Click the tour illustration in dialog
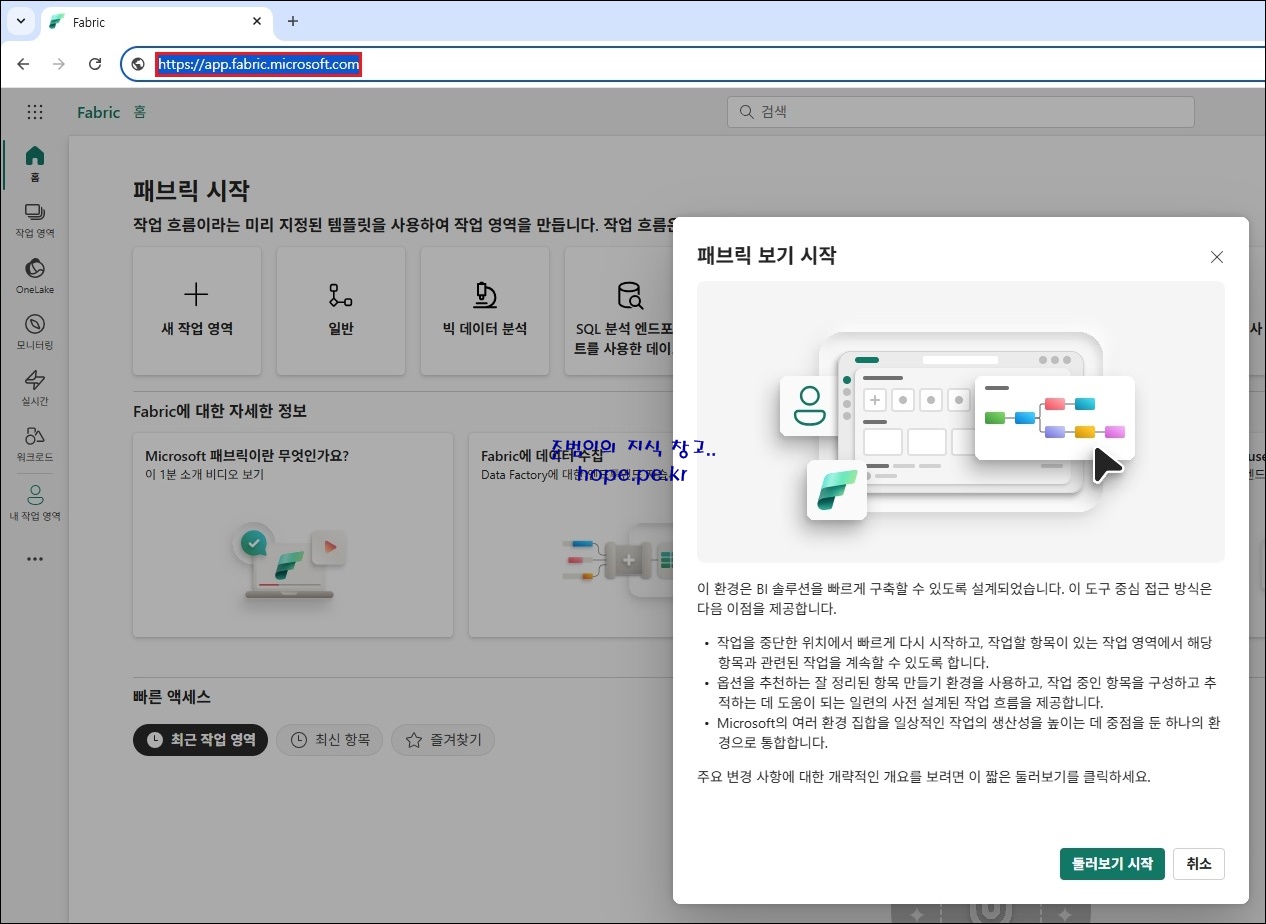Image resolution: width=1266 pixels, height=924 pixels. (961, 422)
